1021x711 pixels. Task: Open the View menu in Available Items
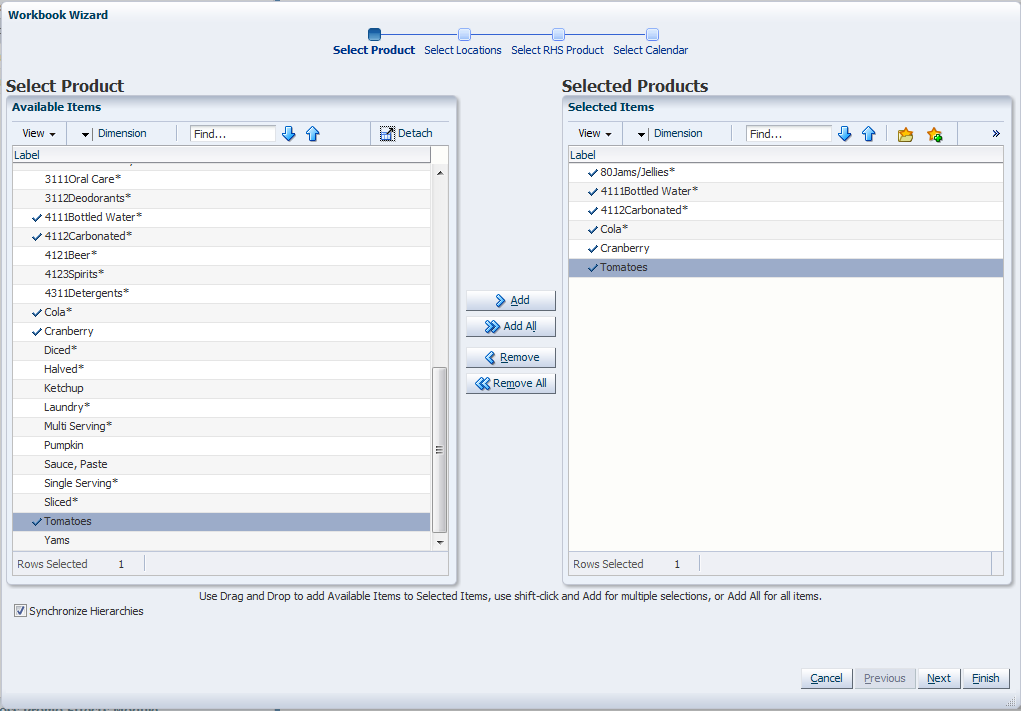(38, 133)
